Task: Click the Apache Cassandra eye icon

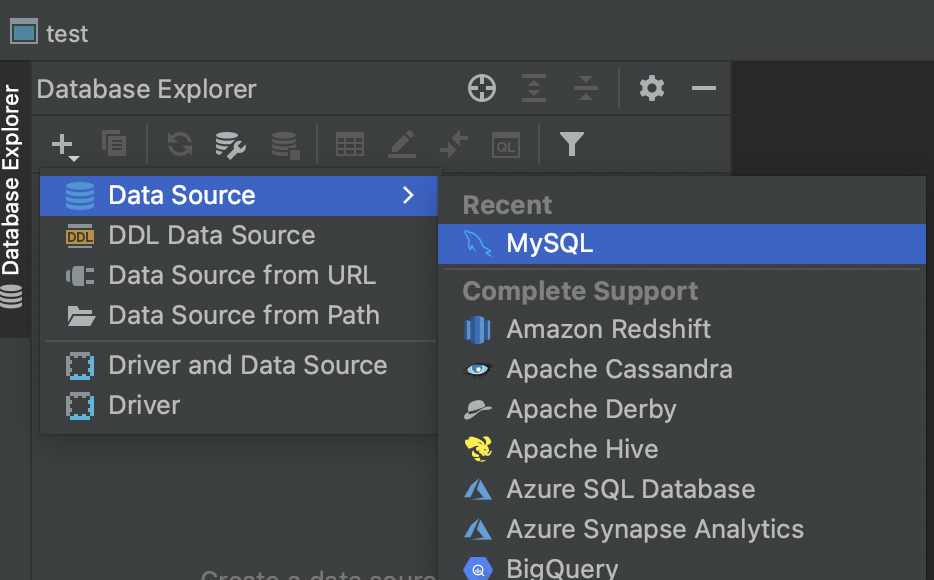Action: 478,370
